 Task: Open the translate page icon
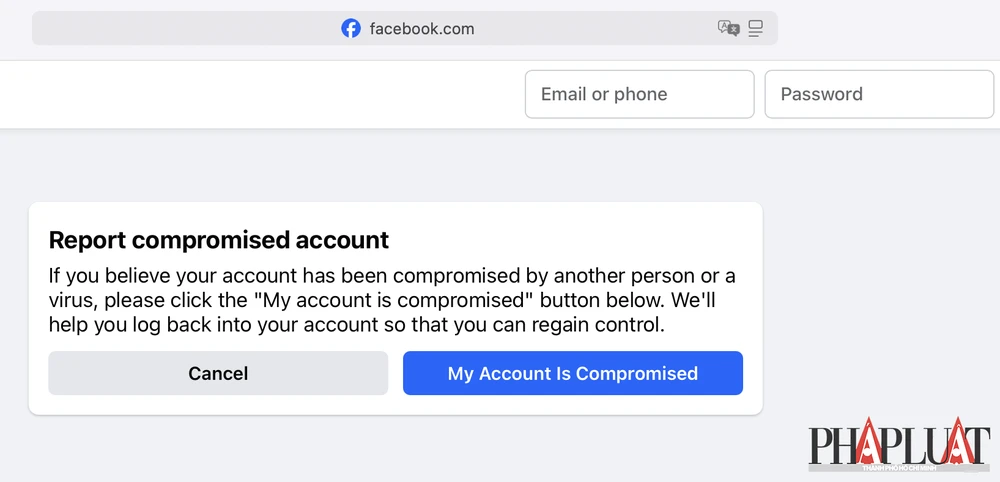coord(728,29)
